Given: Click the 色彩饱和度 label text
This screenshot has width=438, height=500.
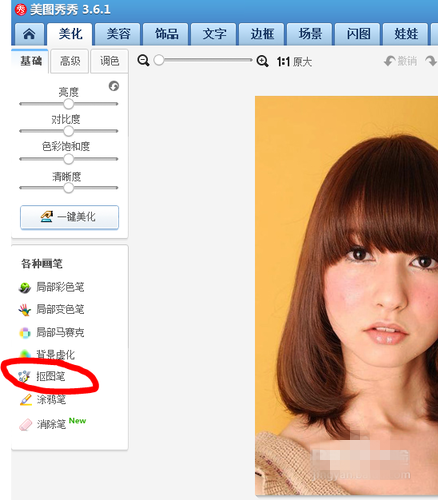Looking at the screenshot, I should click(x=66, y=146).
